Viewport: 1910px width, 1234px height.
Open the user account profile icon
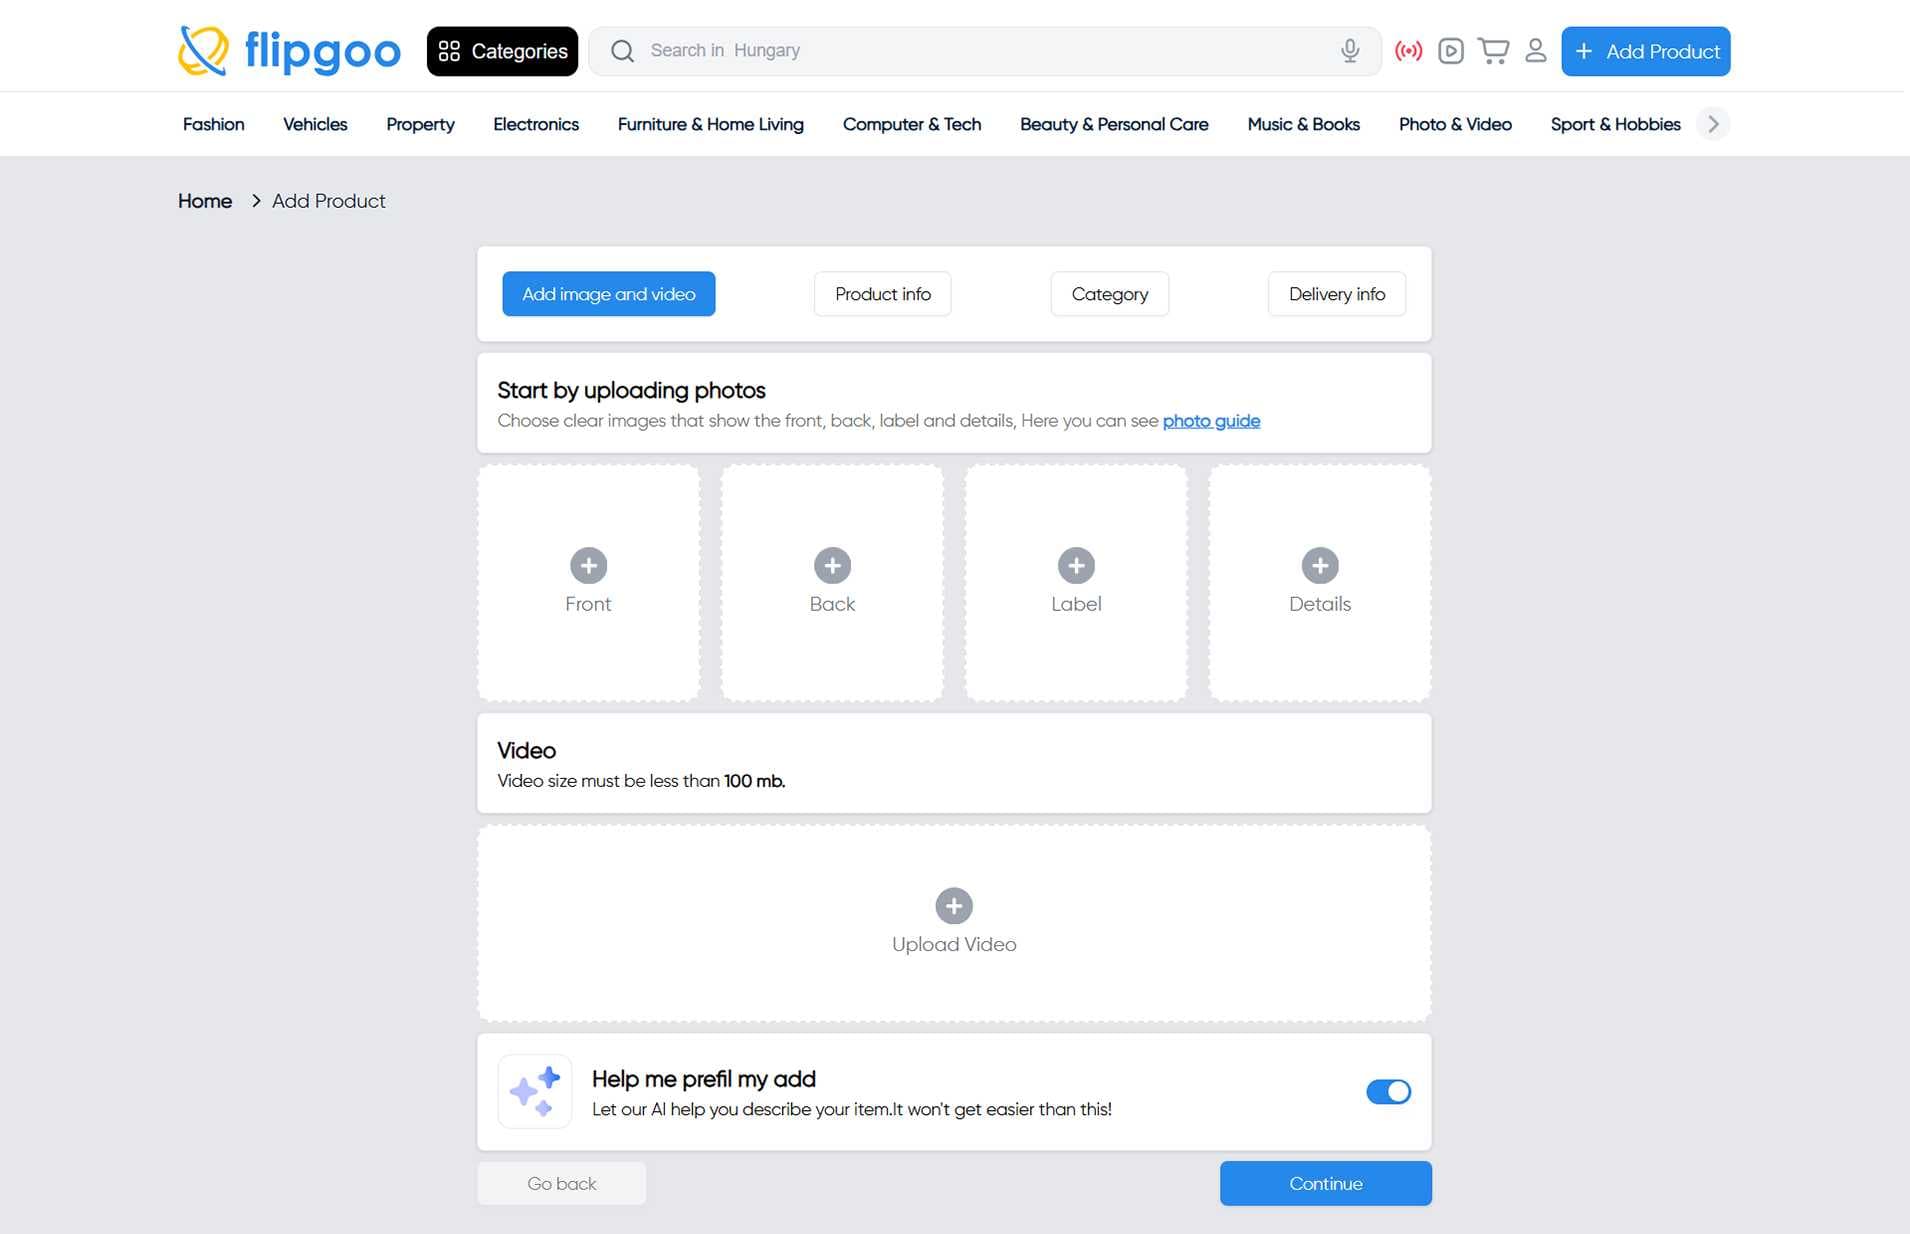pyautogui.click(x=1535, y=51)
